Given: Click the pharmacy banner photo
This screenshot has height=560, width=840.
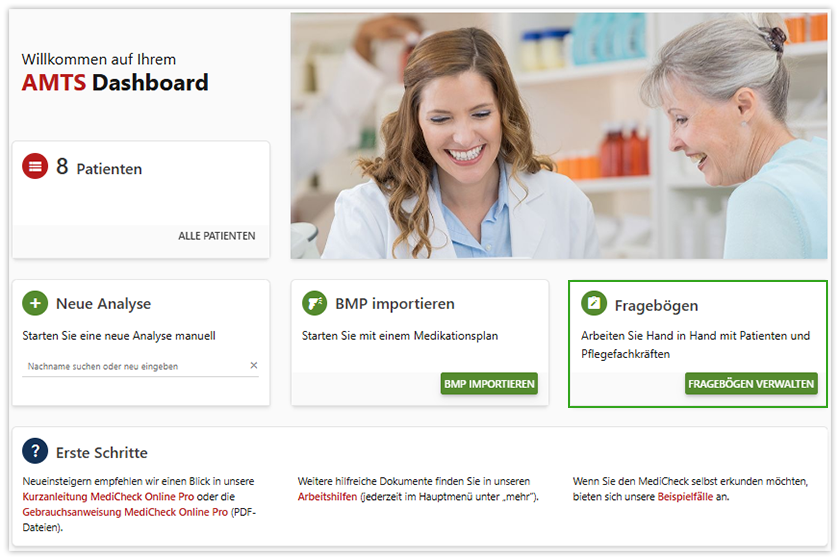Looking at the screenshot, I should [559, 136].
